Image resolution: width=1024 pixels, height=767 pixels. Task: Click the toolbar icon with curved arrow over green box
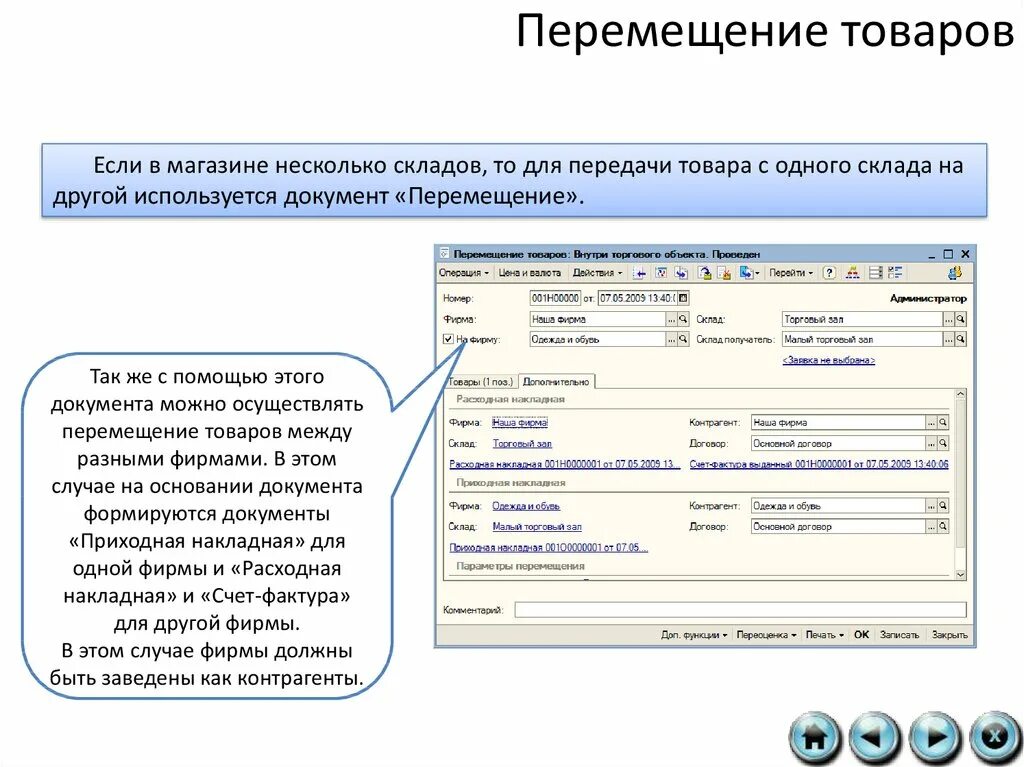704,273
